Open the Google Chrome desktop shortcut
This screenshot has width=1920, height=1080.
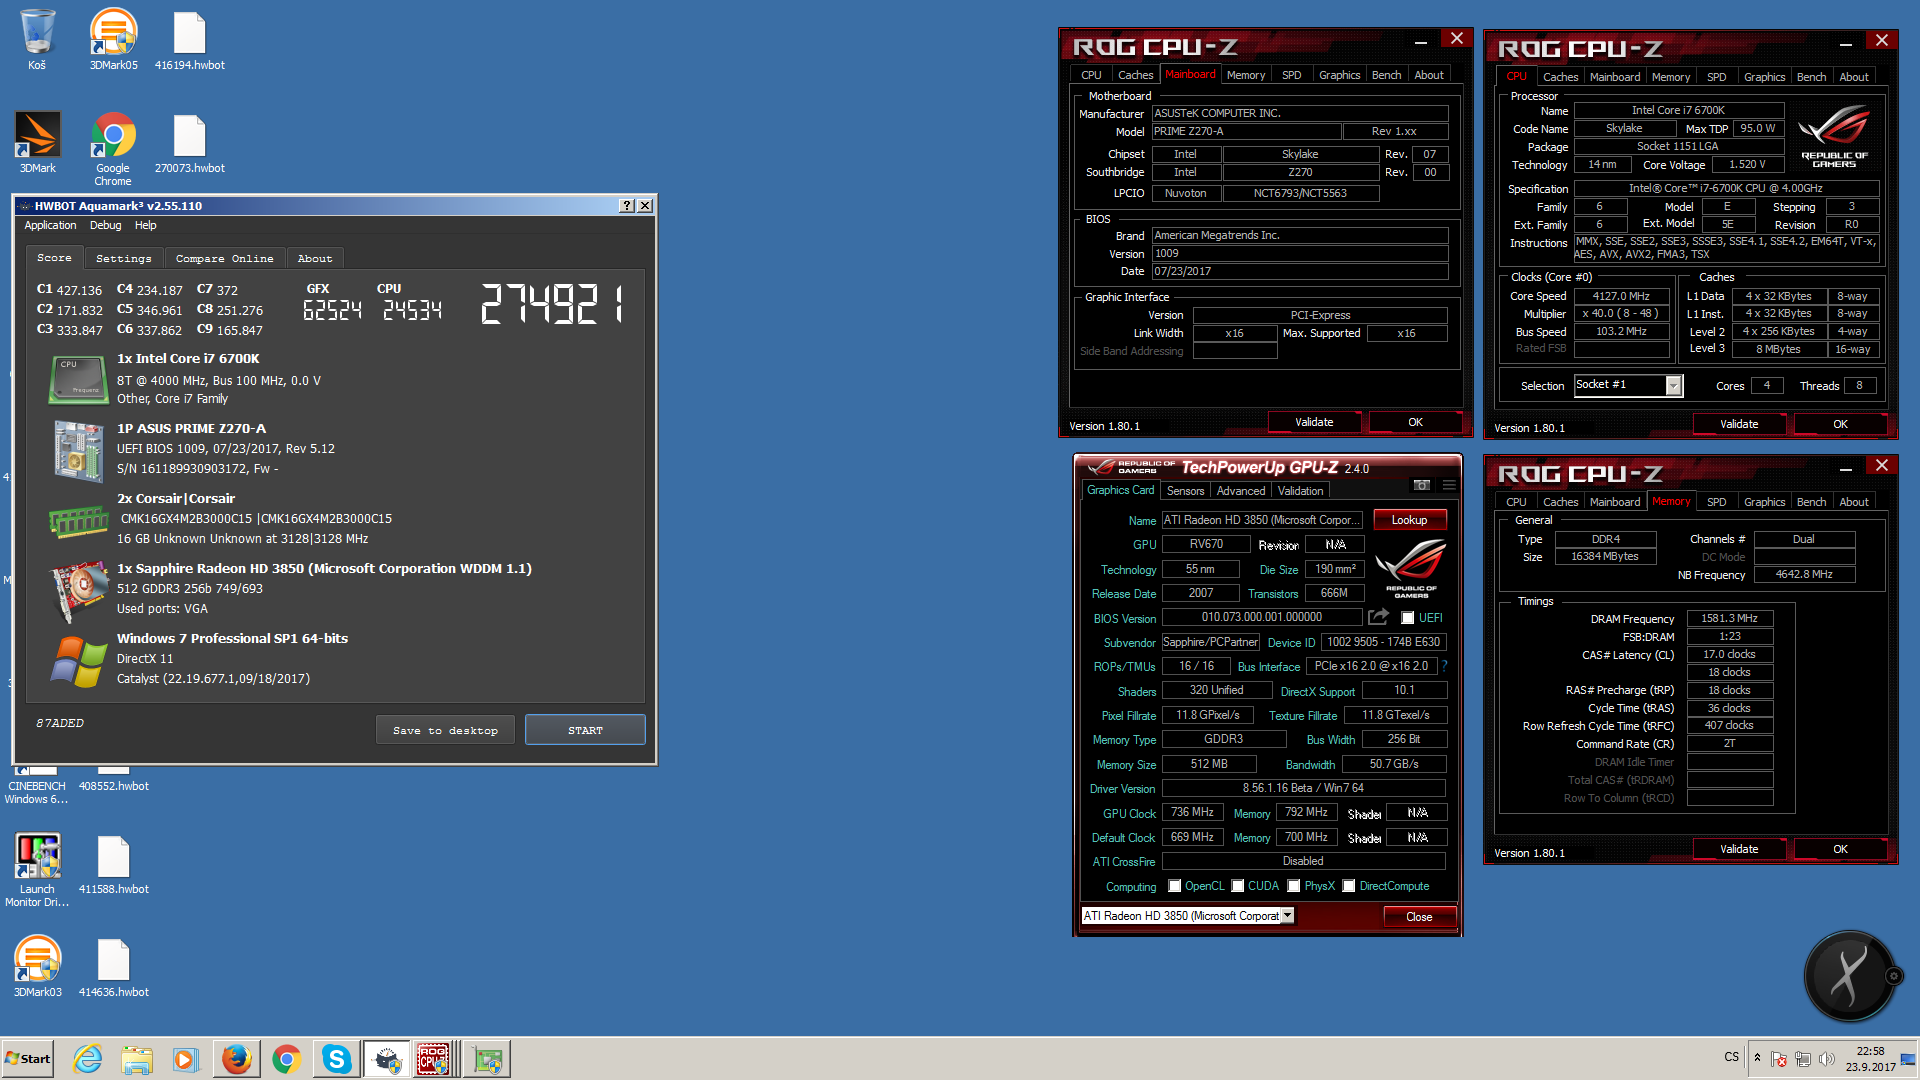coord(113,148)
